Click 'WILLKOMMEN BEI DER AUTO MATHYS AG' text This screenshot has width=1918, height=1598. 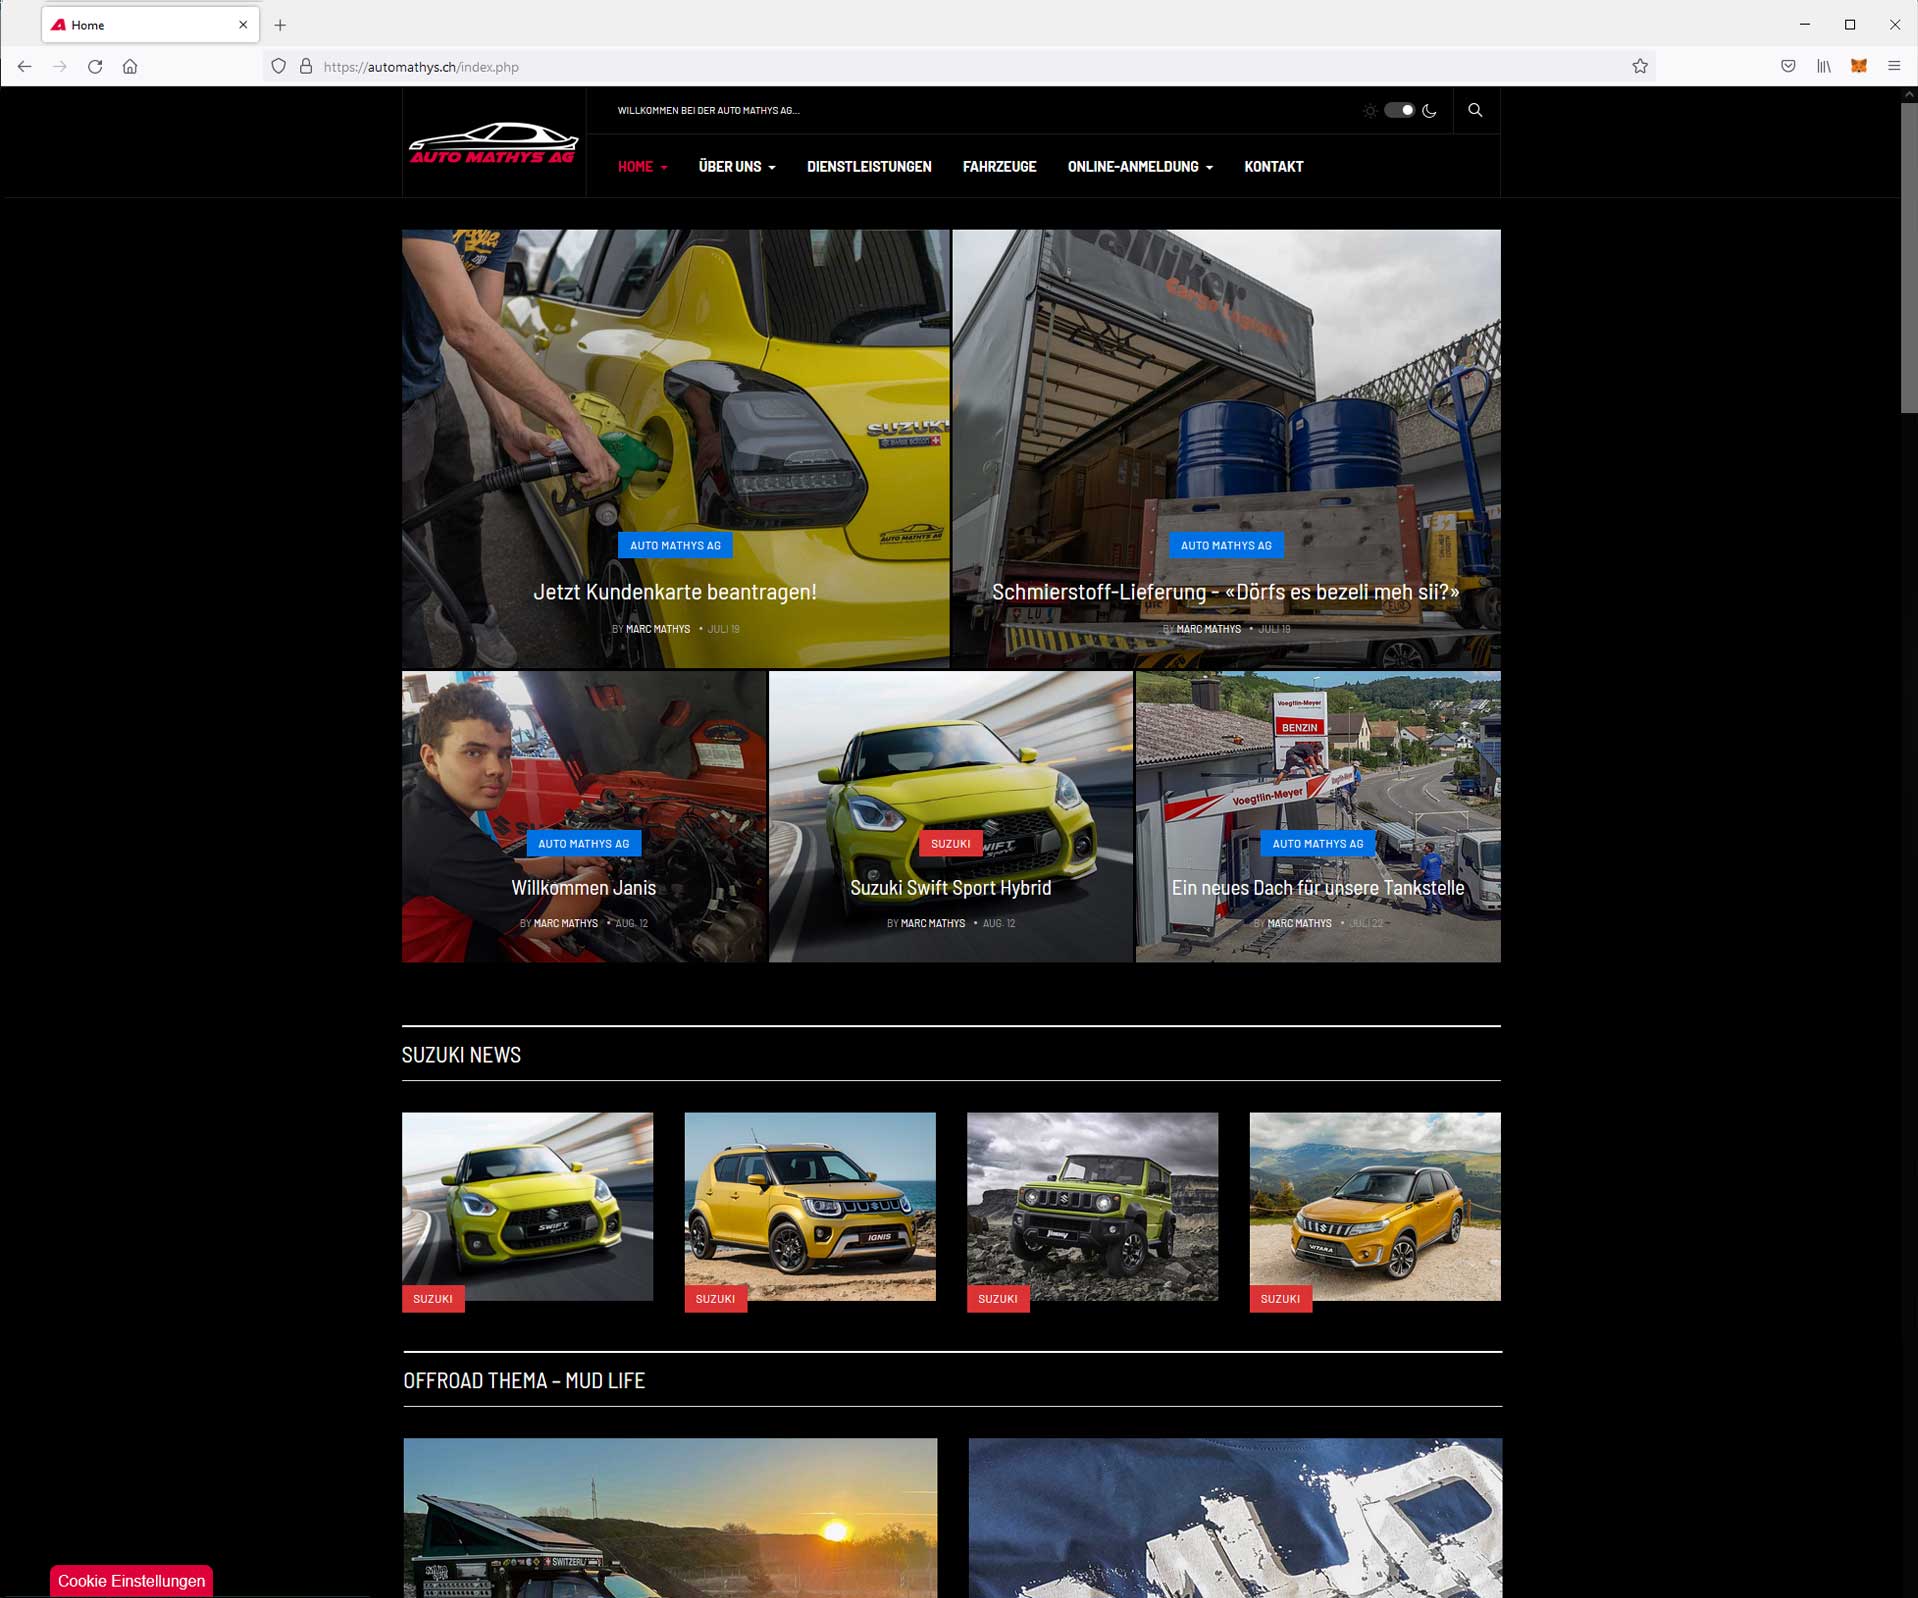click(x=708, y=111)
